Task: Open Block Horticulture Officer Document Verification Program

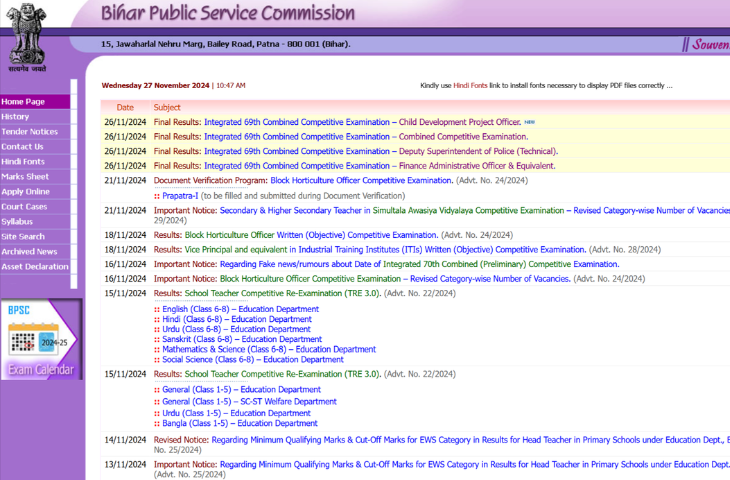Action: [362, 180]
